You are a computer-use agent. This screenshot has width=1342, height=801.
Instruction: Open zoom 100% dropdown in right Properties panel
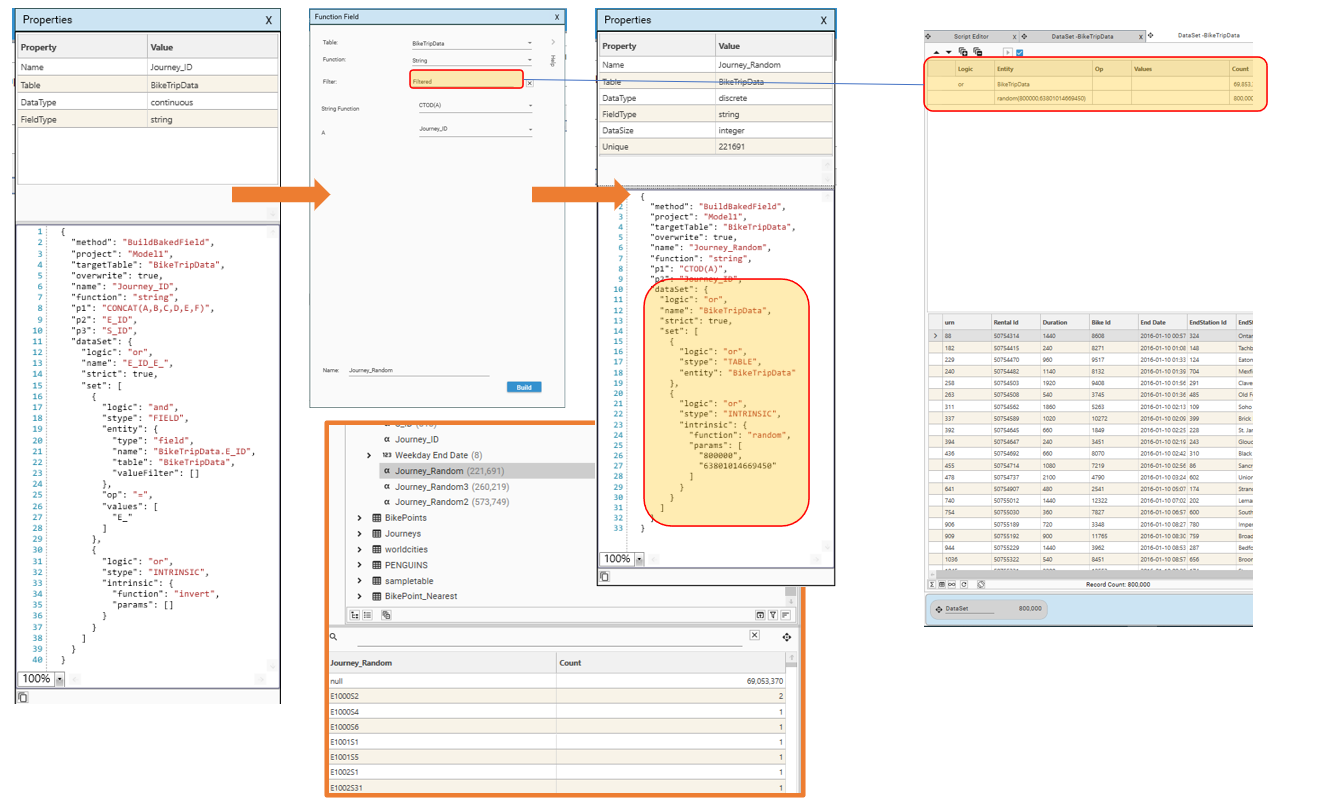[639, 559]
